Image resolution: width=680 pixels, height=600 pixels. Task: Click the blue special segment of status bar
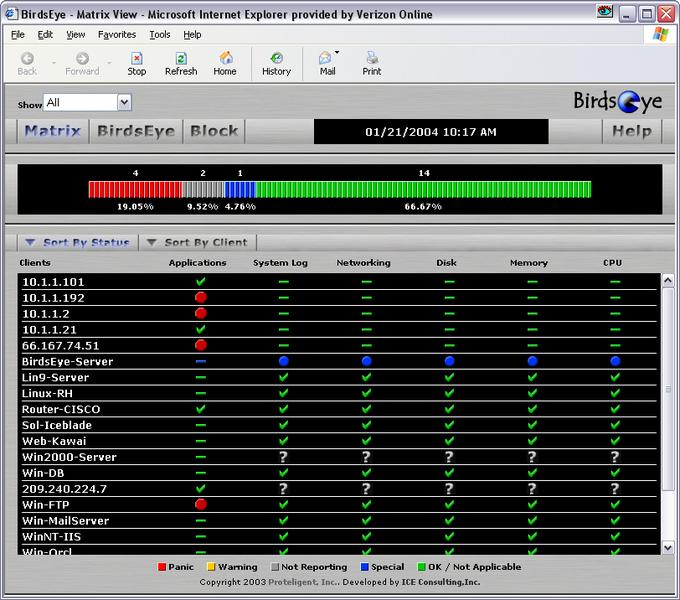pyautogui.click(x=240, y=190)
